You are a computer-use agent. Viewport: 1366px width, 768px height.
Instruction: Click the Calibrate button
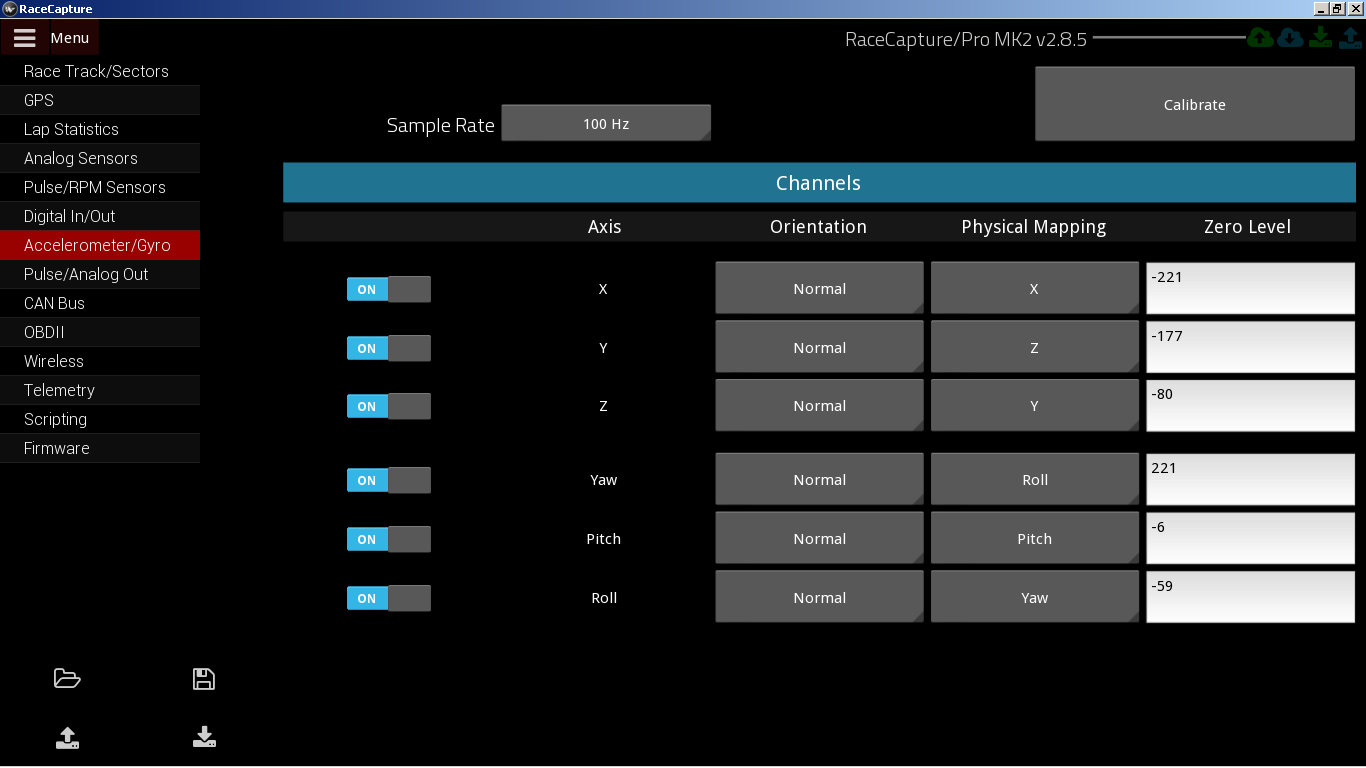(1195, 104)
